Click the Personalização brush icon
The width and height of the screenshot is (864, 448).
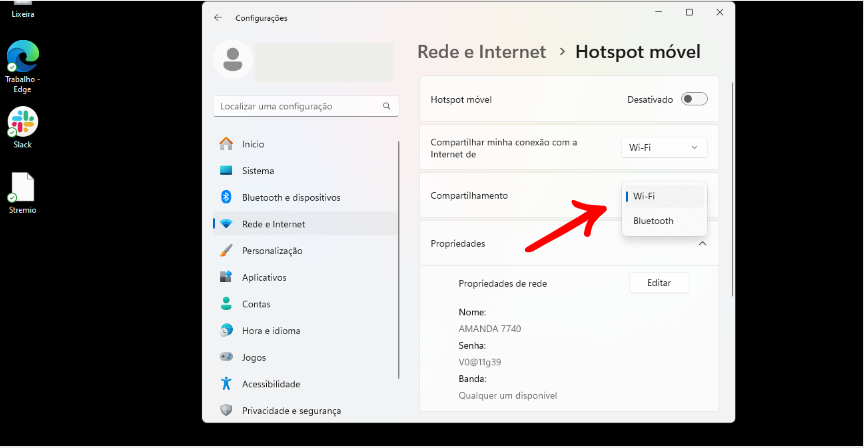[x=226, y=250]
